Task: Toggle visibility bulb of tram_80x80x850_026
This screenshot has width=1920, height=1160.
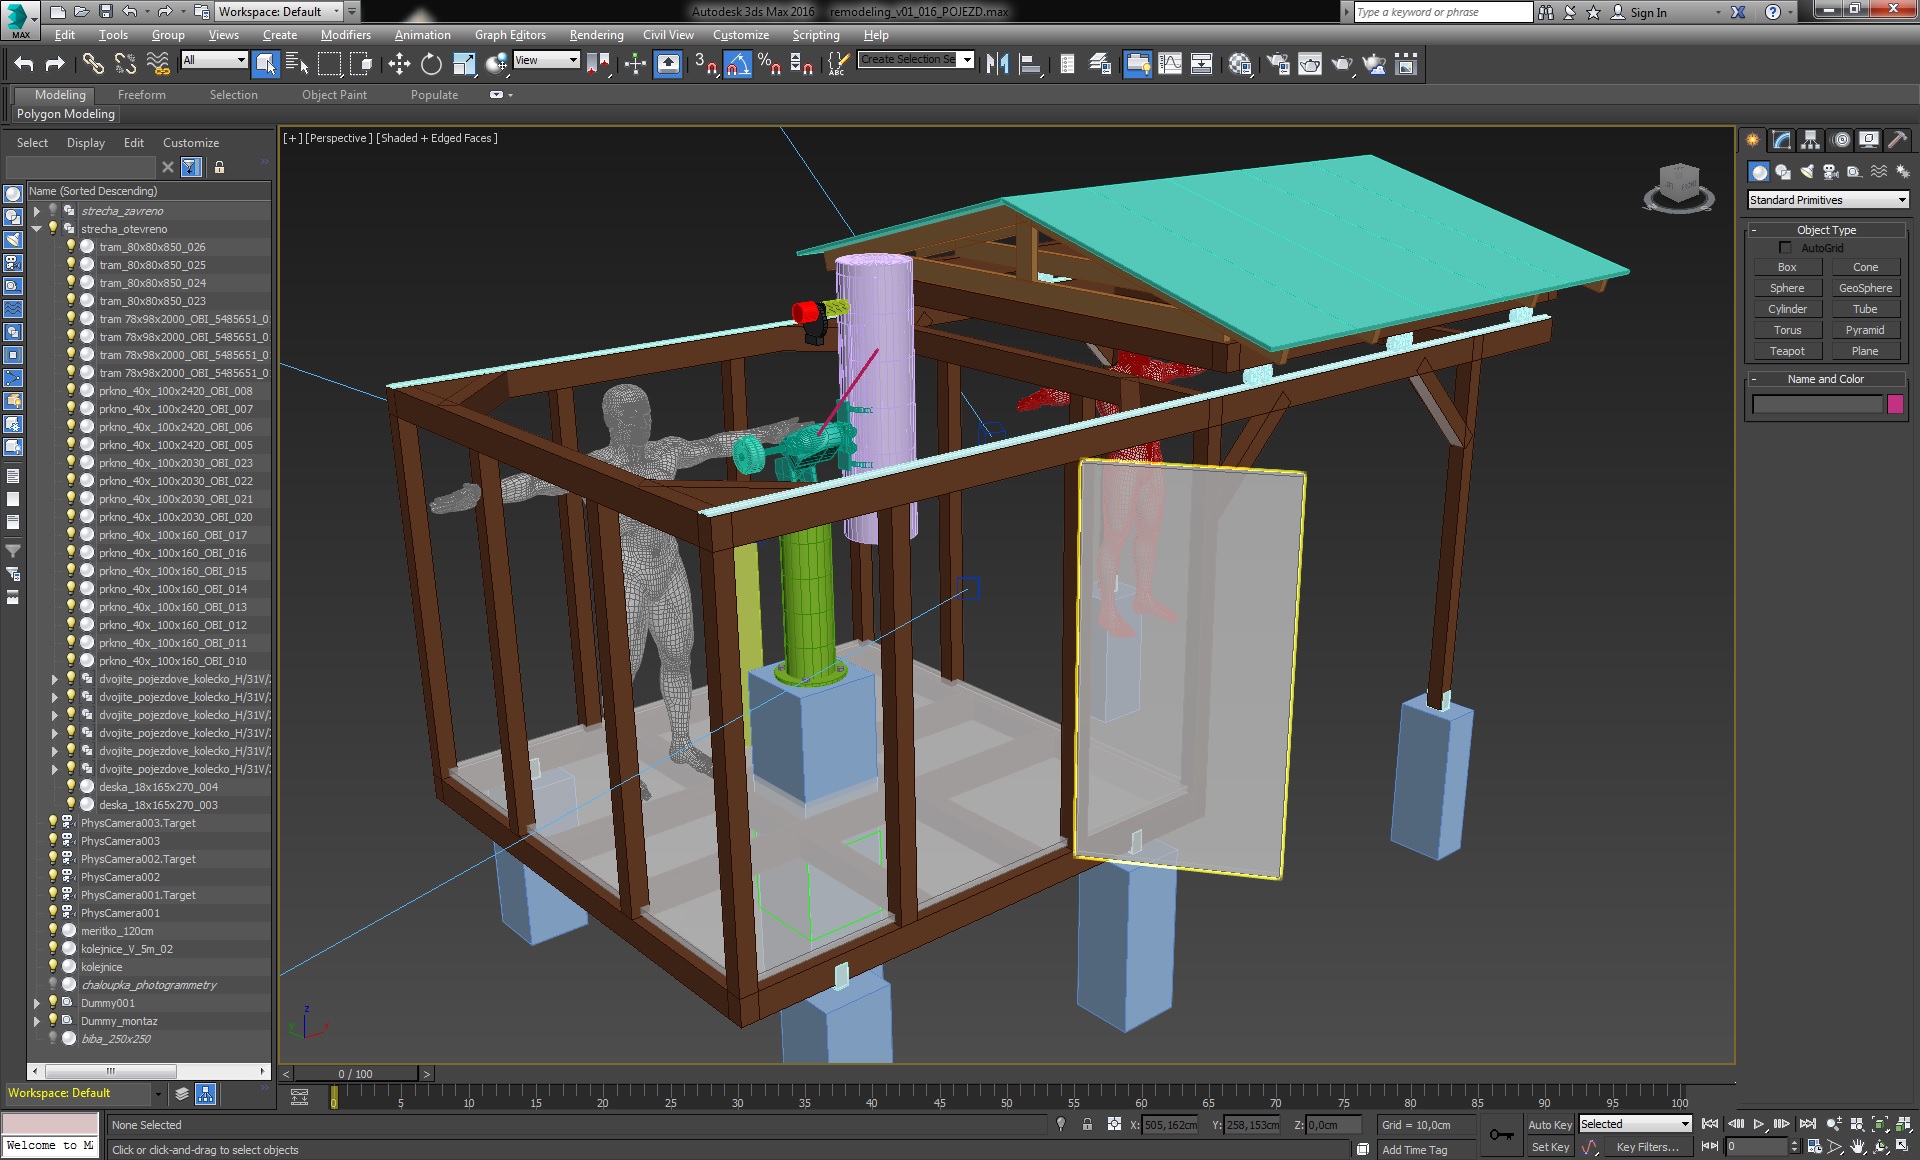Action: click(71, 247)
